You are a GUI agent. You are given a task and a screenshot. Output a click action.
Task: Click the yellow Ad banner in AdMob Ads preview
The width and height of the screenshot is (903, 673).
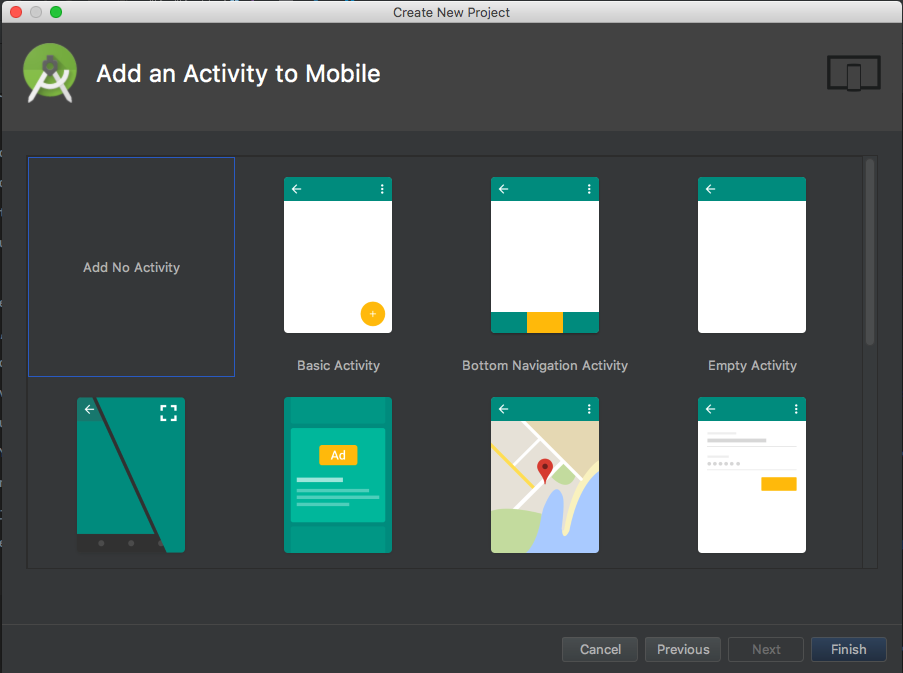(337, 455)
